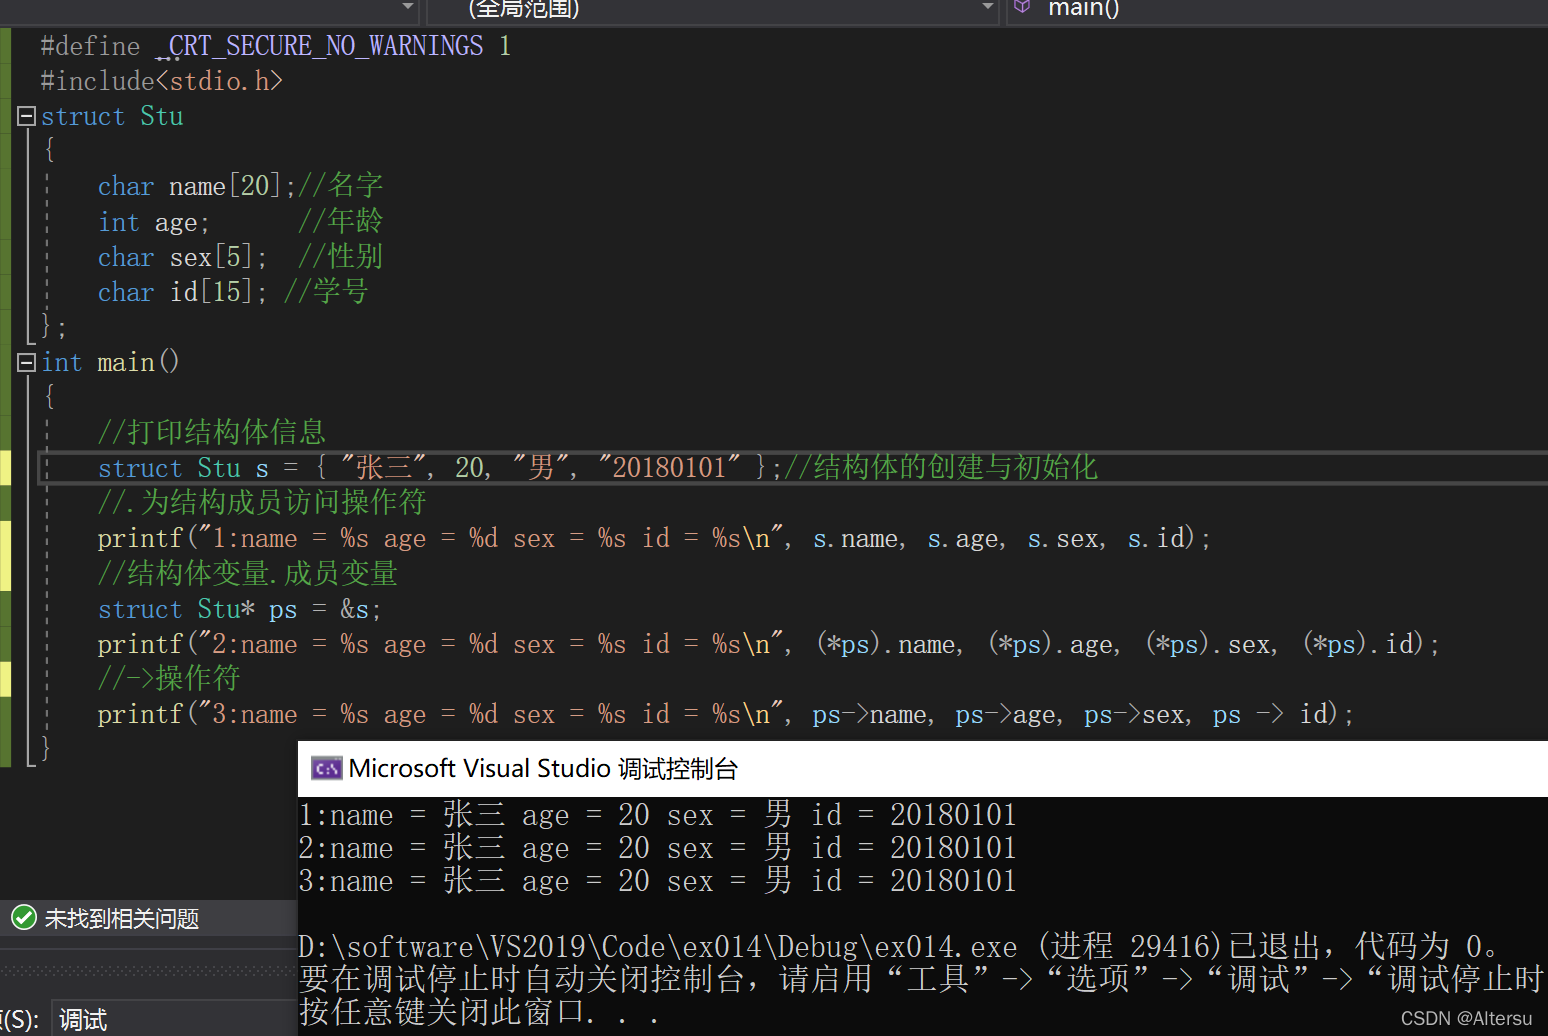The width and height of the screenshot is (1548, 1036).
Task: Click the comment //打印结构体信息
Action: click(x=212, y=432)
